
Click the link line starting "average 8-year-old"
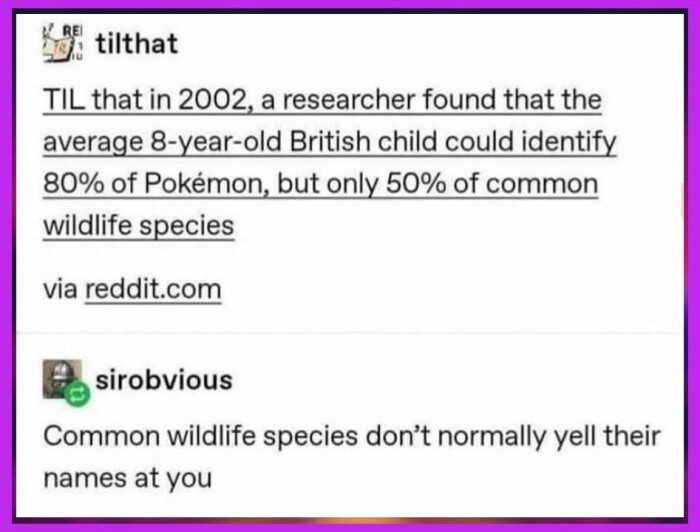point(329,142)
